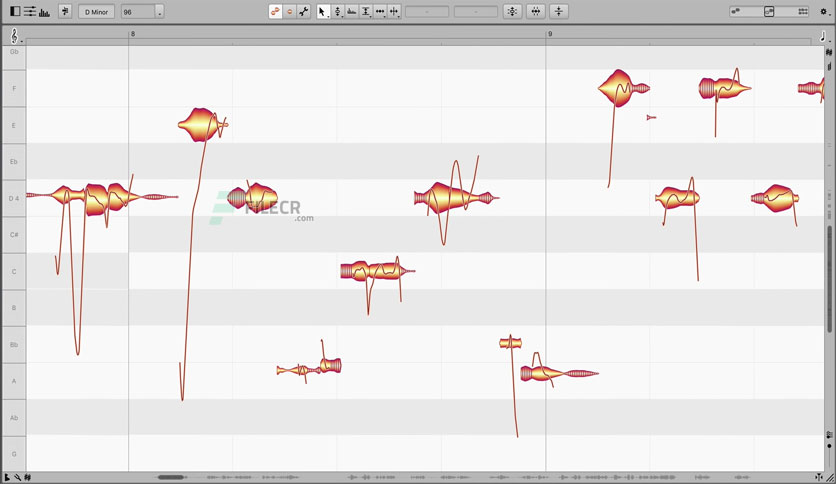Select the note assignment mode icon

(x=275, y=11)
